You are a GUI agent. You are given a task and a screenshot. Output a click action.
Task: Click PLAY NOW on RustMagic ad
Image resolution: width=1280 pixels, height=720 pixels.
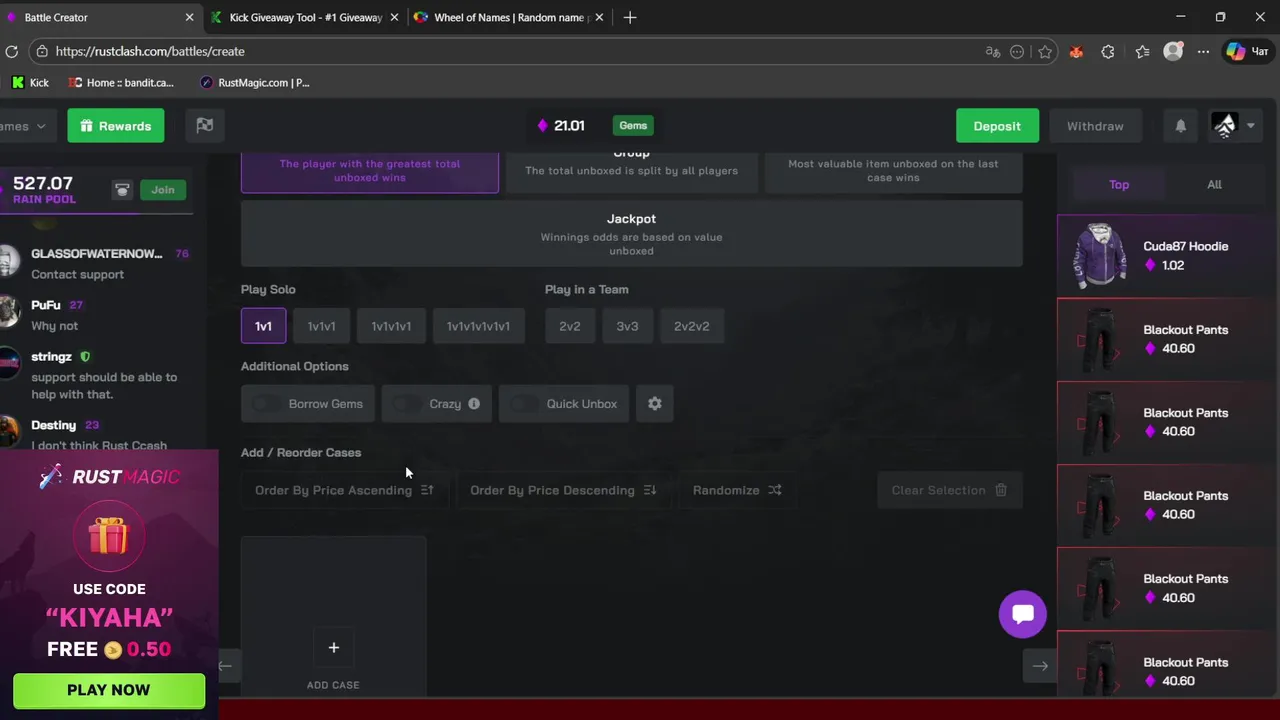pos(109,690)
